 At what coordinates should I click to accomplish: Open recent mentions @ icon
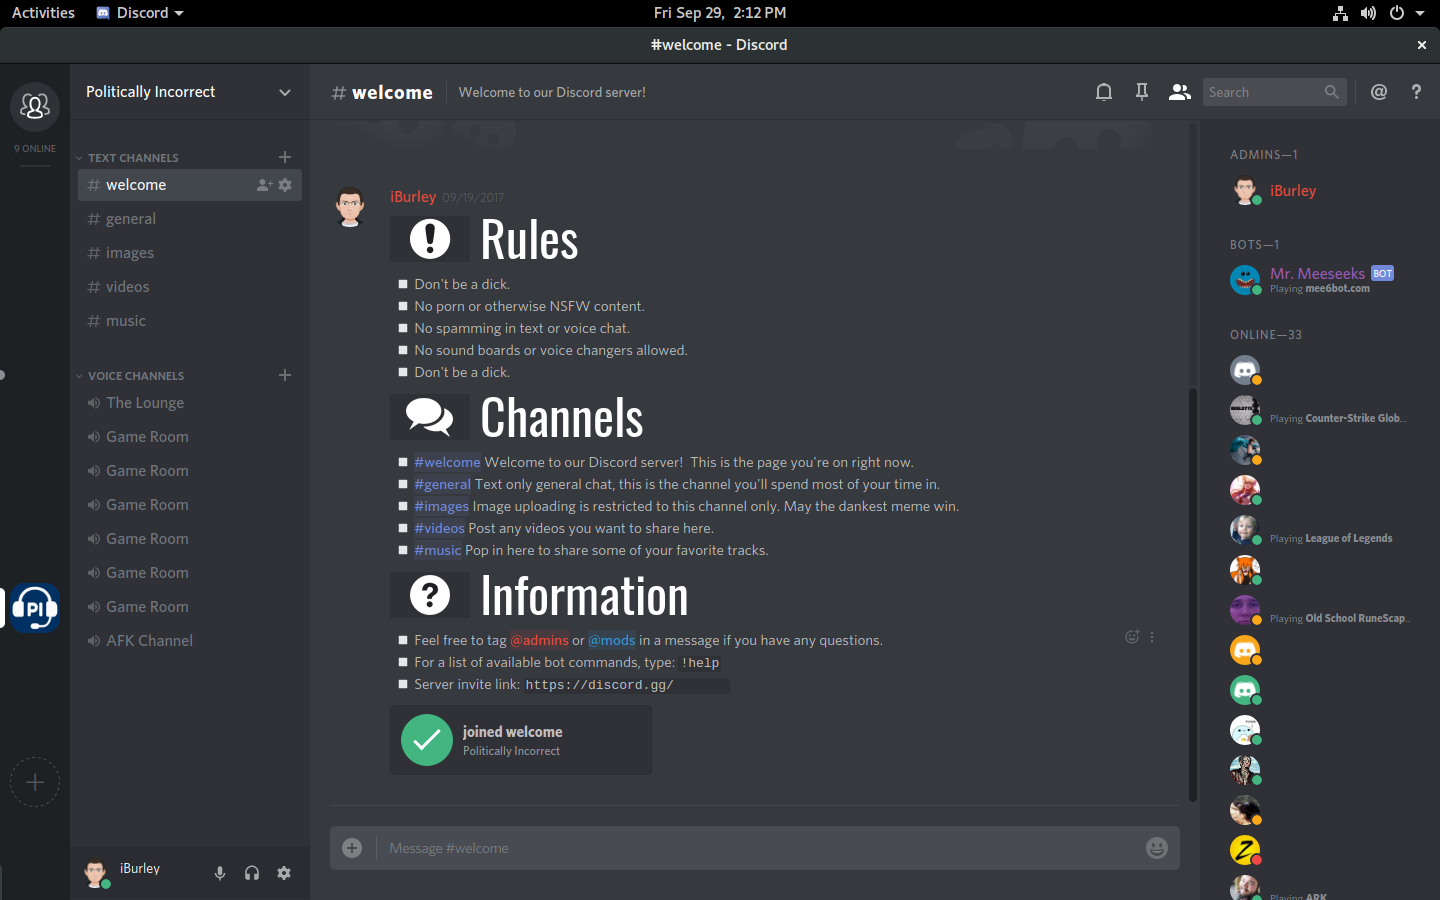(x=1379, y=92)
